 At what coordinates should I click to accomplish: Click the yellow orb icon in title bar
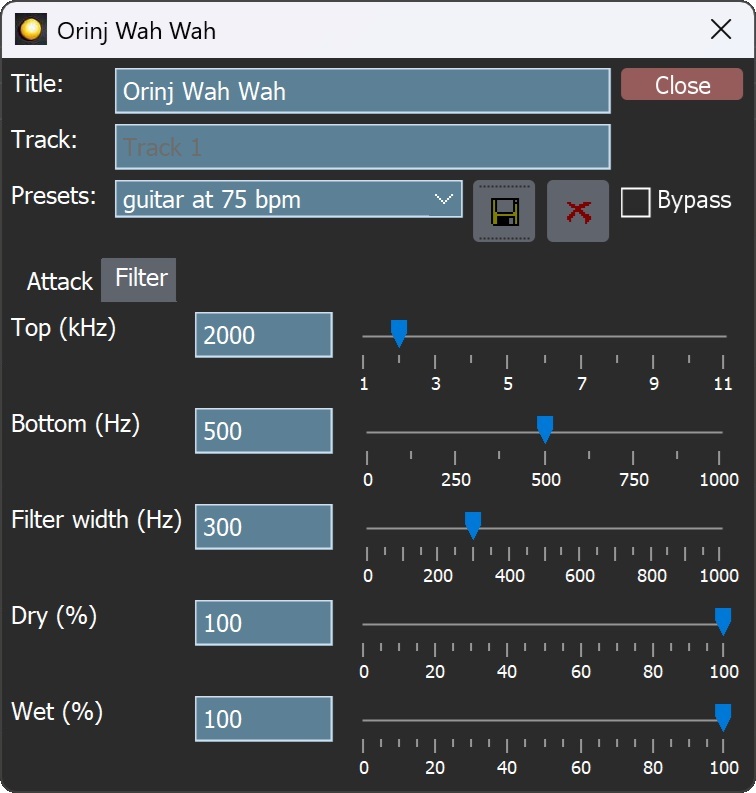point(32,30)
